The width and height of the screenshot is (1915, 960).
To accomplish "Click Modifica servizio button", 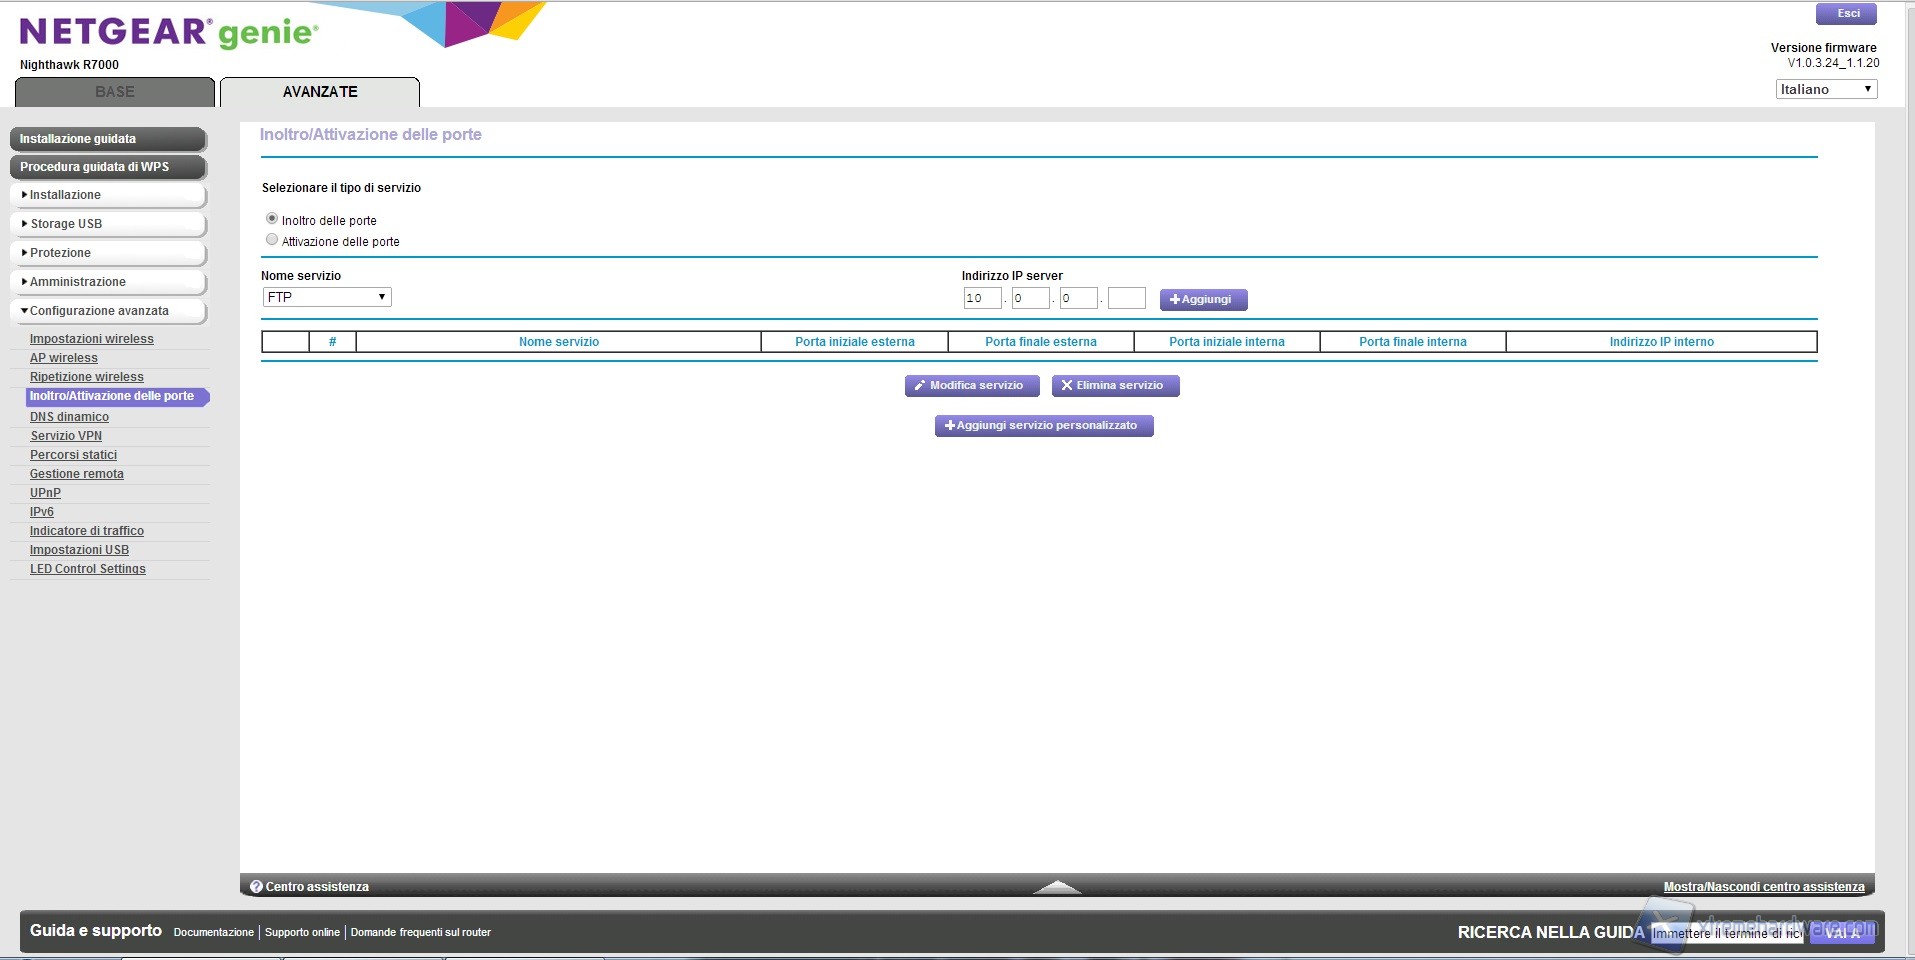I will [x=971, y=386].
